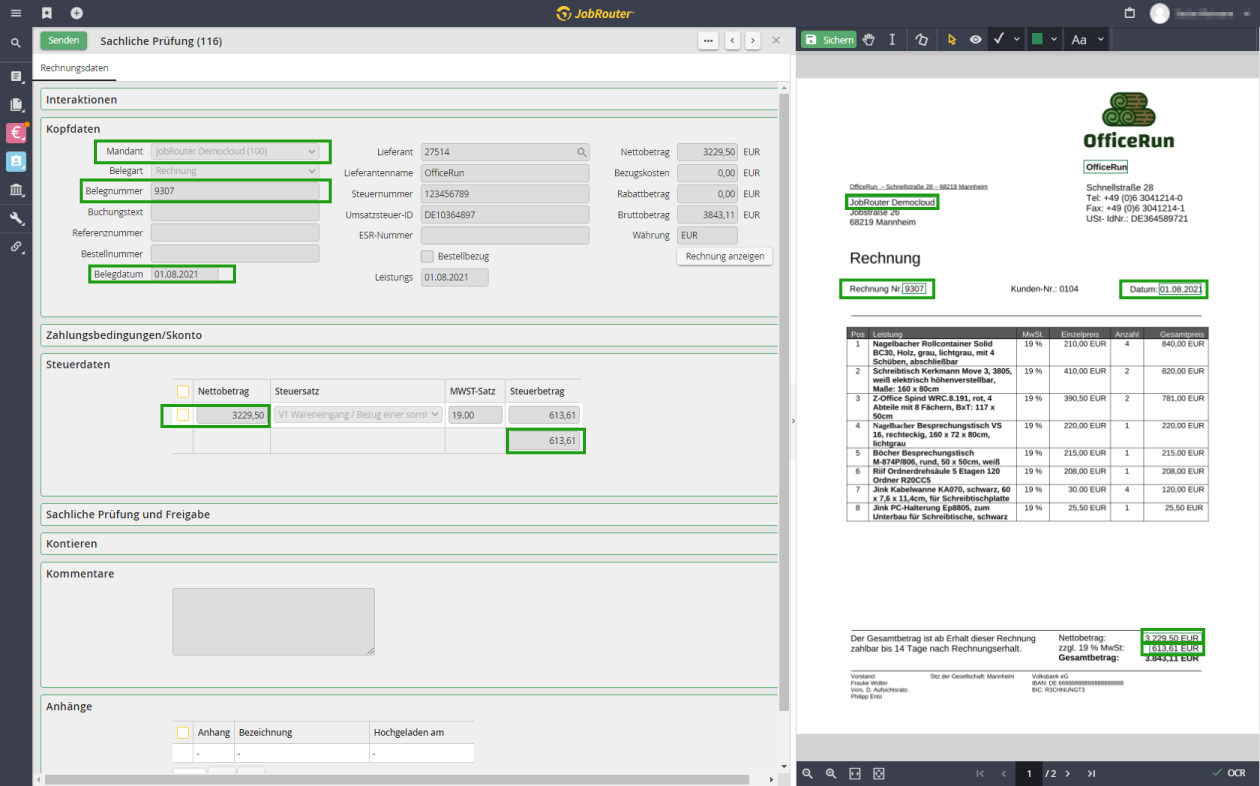
Task: Go to previous page in viewer
Action: point(1003,773)
